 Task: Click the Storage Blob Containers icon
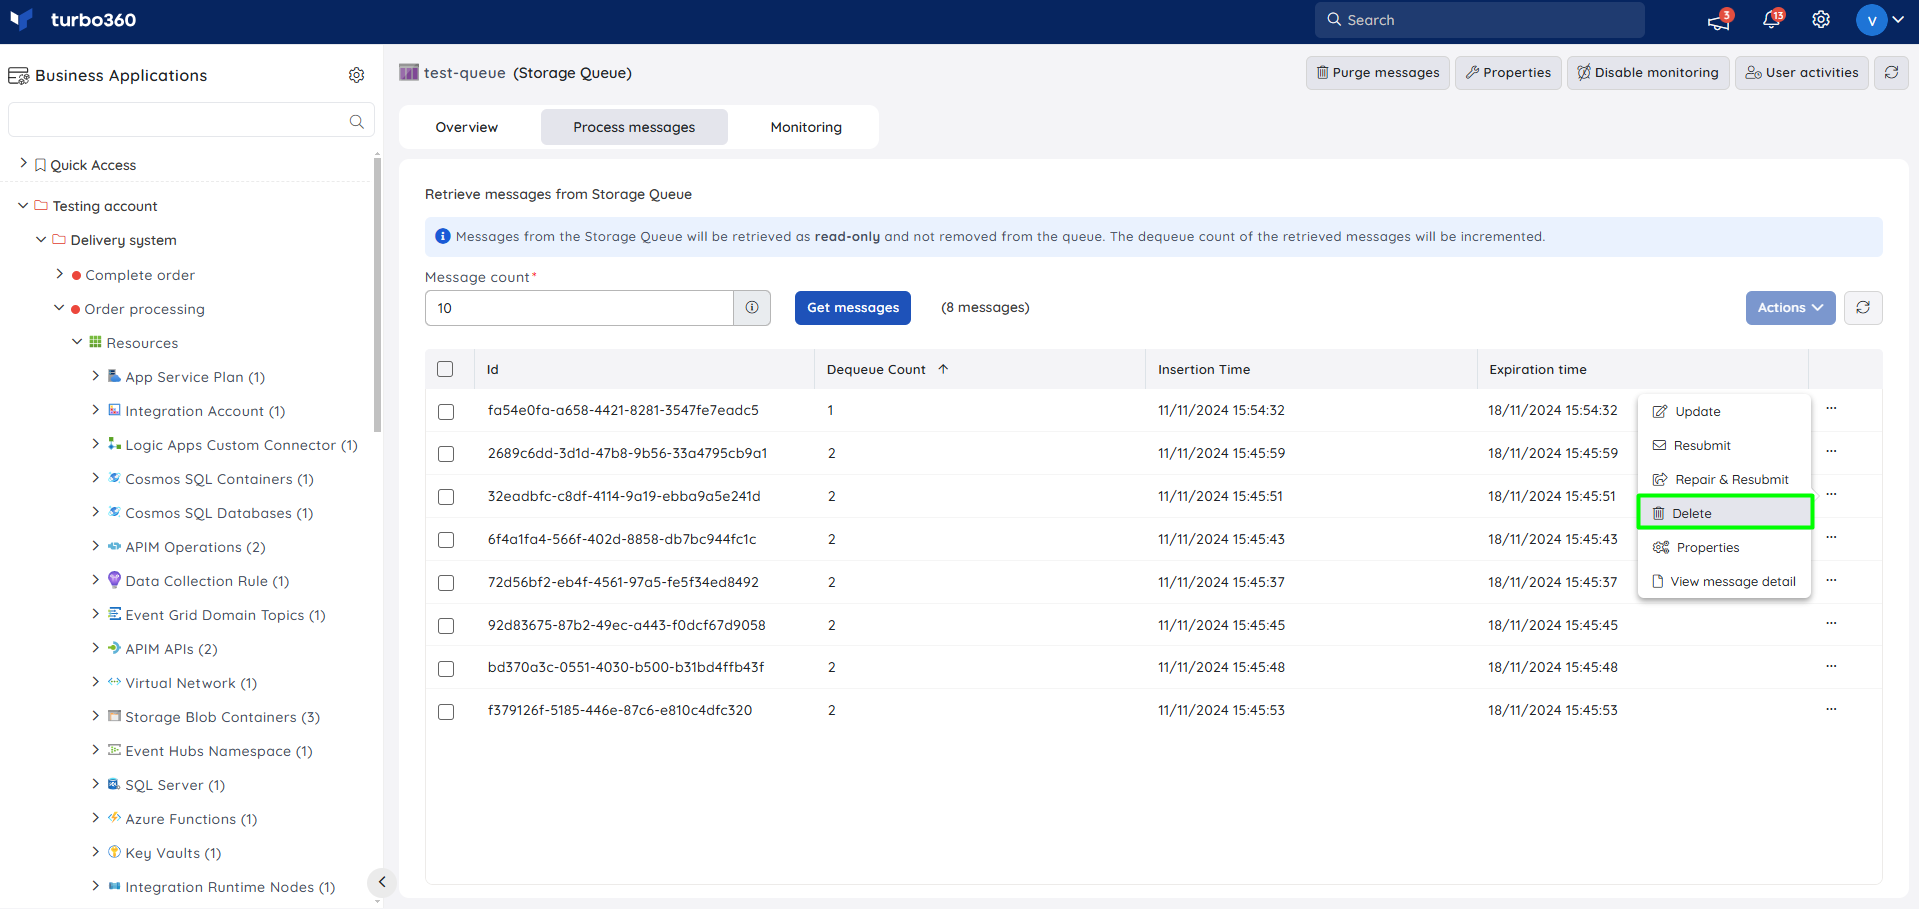tap(114, 716)
